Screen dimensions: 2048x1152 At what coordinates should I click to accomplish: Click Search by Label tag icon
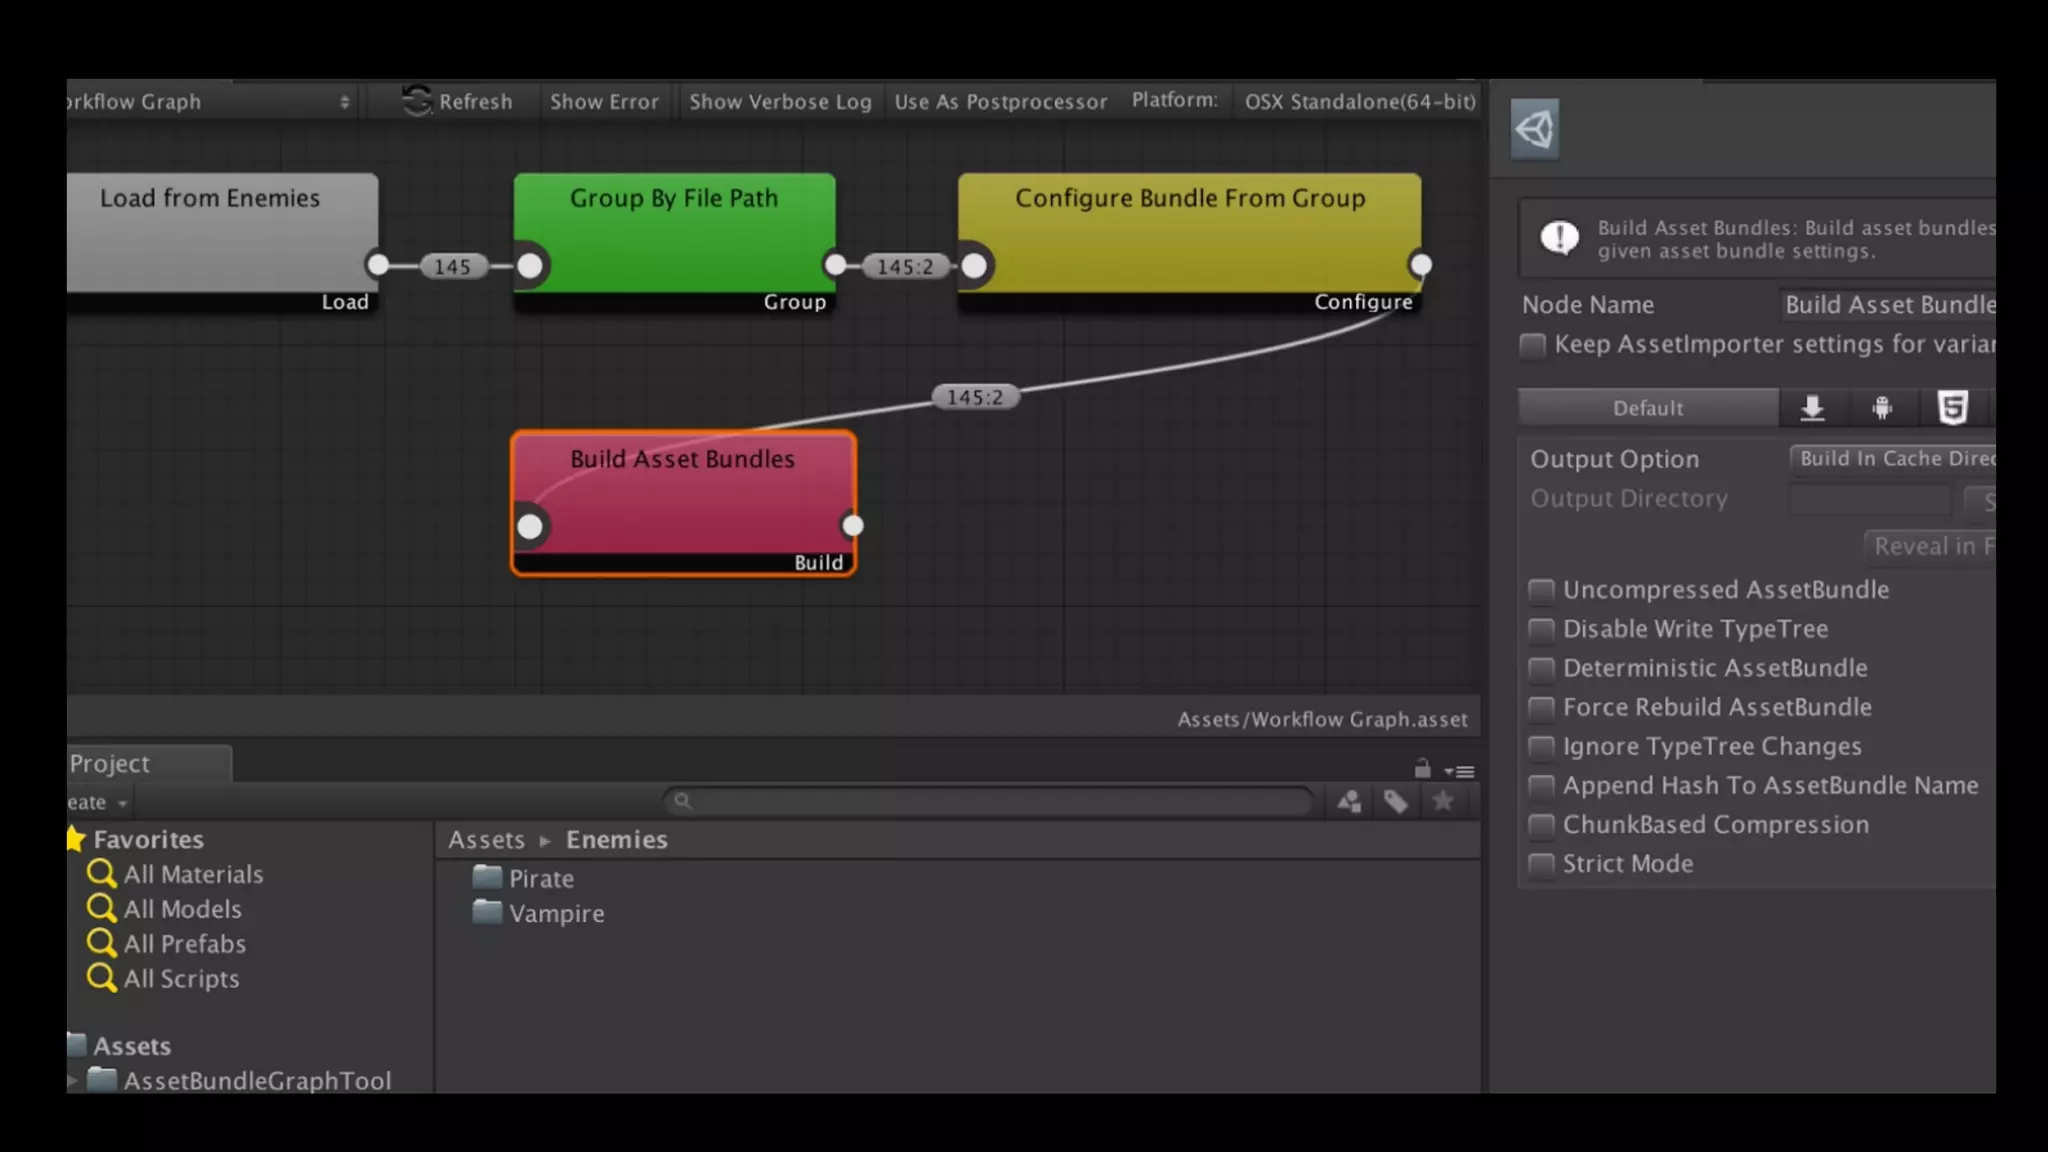[x=1396, y=801]
